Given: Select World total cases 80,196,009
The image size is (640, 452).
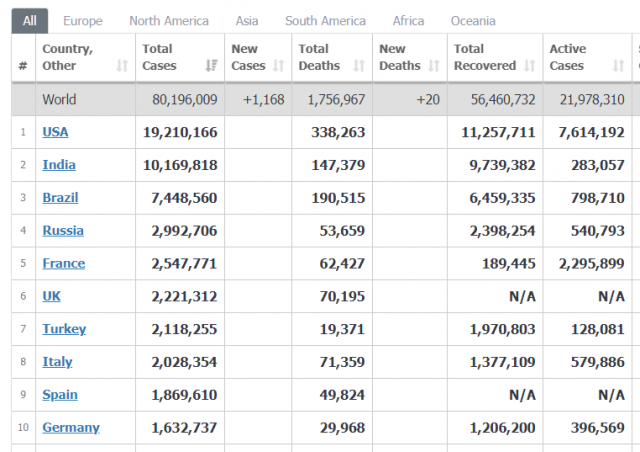Looking at the screenshot, I should pos(185,99).
